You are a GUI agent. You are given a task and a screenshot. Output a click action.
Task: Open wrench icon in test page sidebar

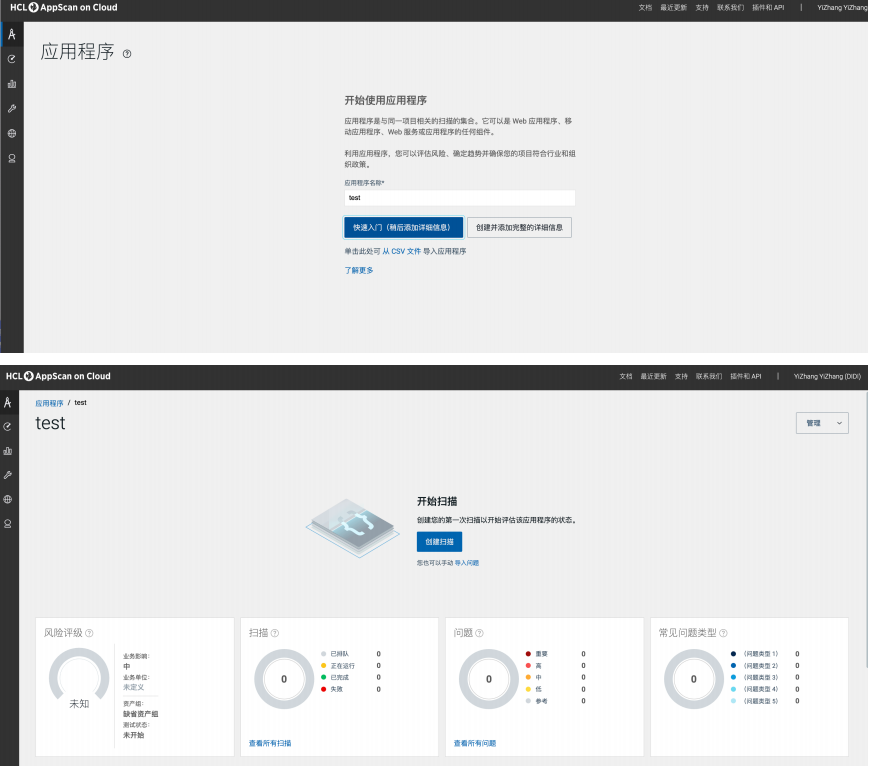(8, 475)
